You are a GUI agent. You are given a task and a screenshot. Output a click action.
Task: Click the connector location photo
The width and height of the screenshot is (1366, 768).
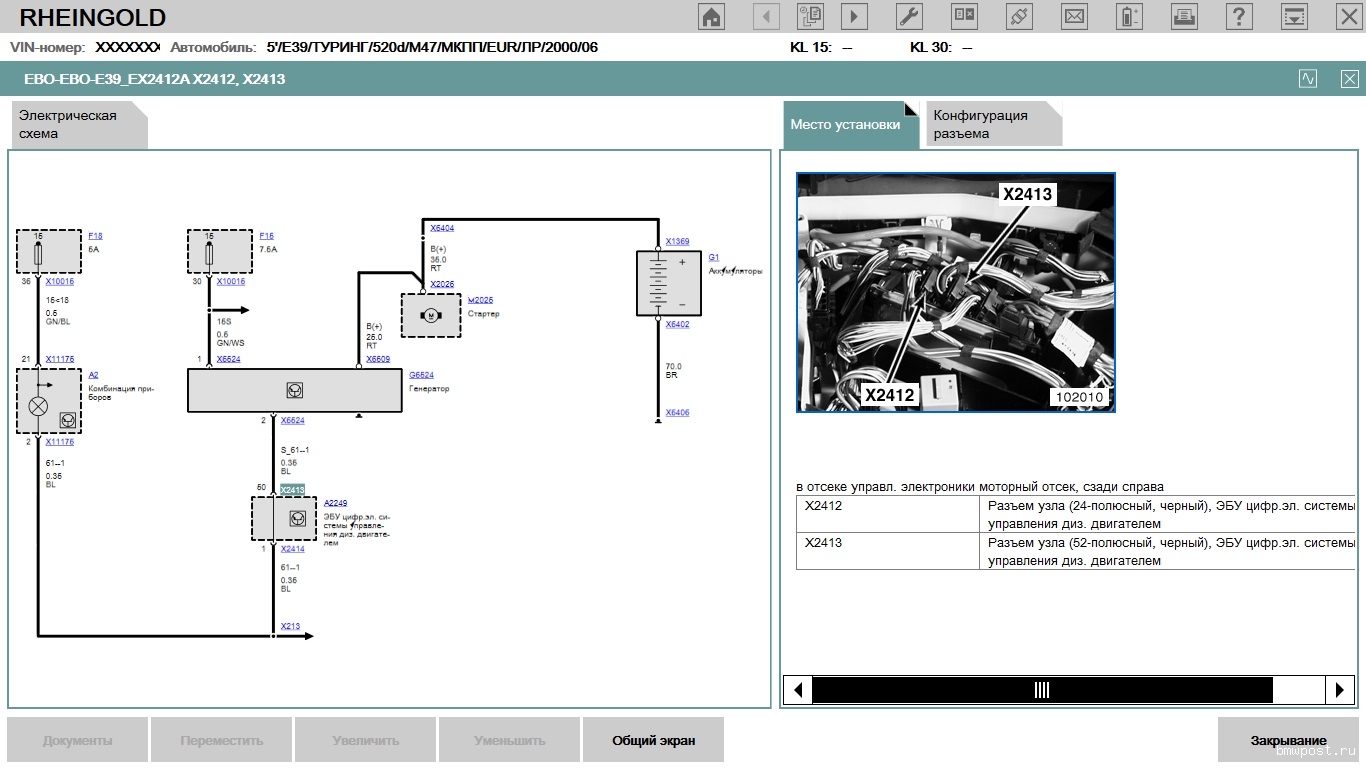pyautogui.click(x=955, y=292)
